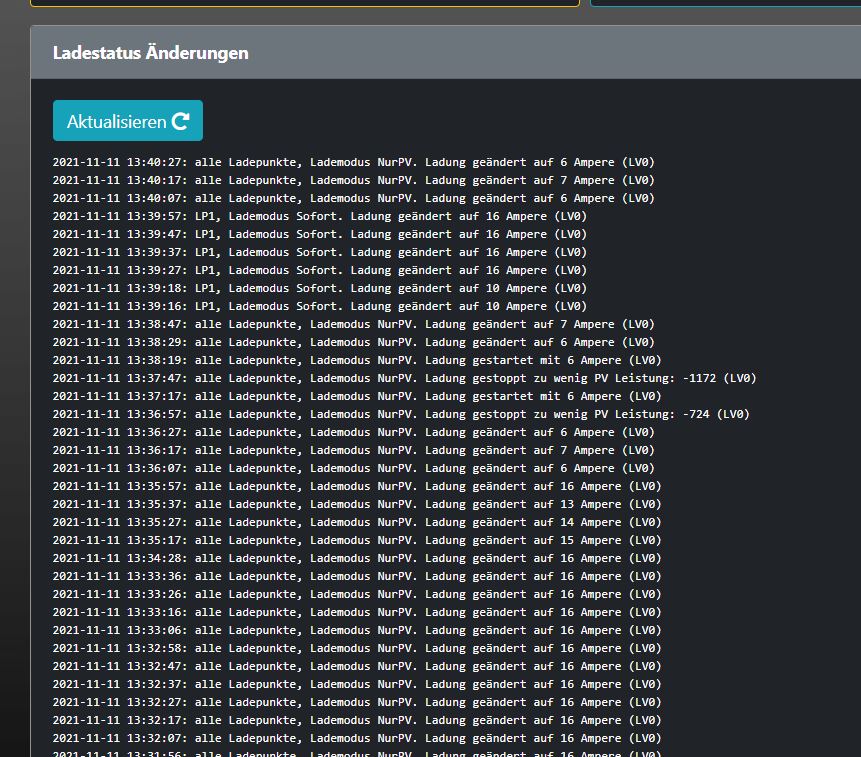
Task: Click the 13:38:47 NurPV 7 Ampere entry
Action: [353, 324]
